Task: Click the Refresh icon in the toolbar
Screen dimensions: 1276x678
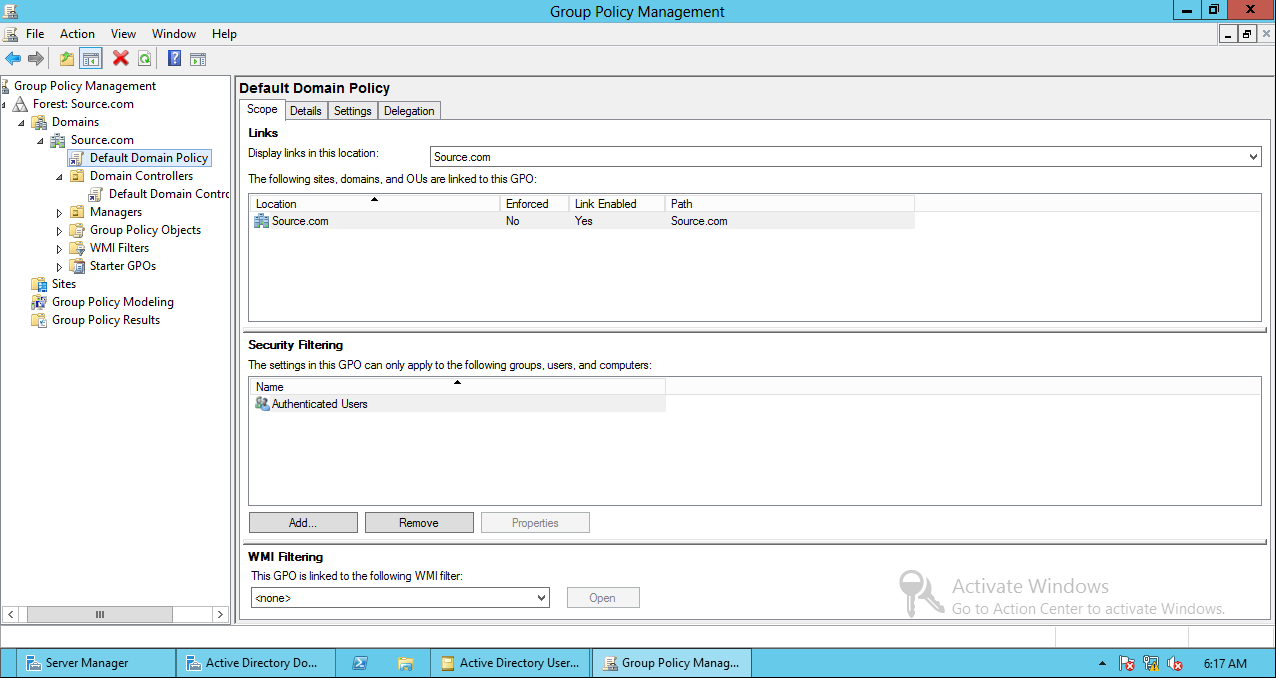Action: [x=144, y=58]
